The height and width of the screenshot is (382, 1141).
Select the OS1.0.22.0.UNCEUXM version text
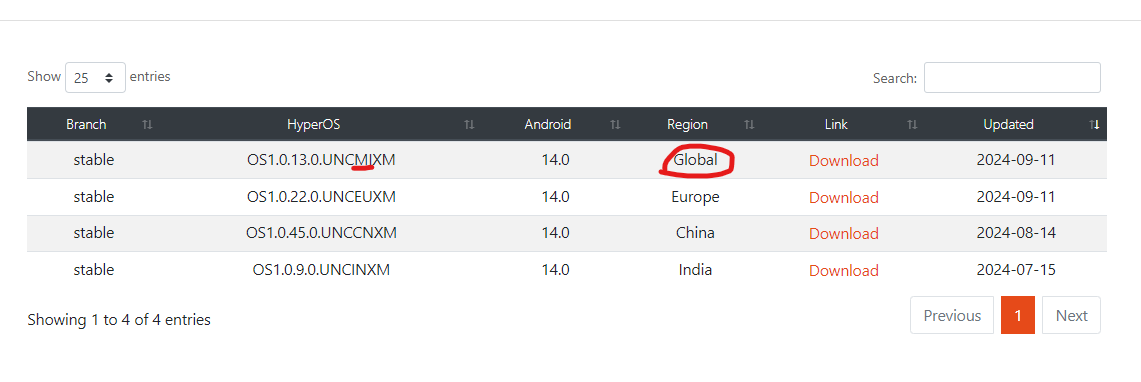click(321, 196)
